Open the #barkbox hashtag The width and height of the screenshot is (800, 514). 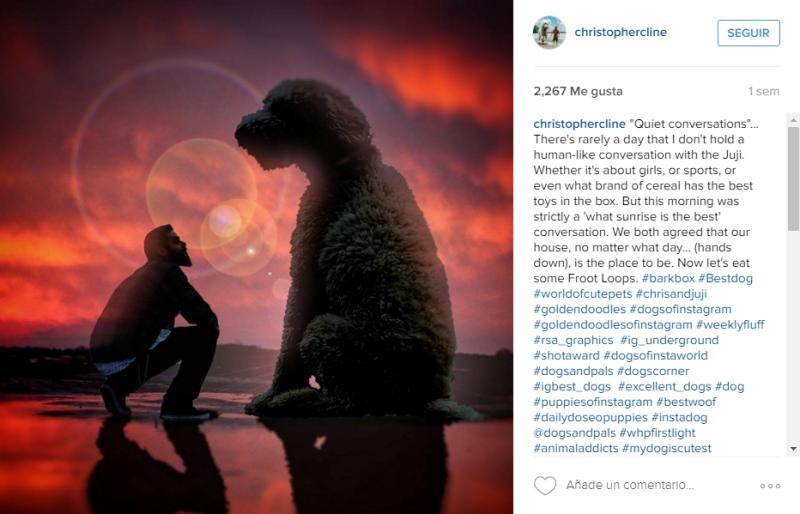coord(668,278)
